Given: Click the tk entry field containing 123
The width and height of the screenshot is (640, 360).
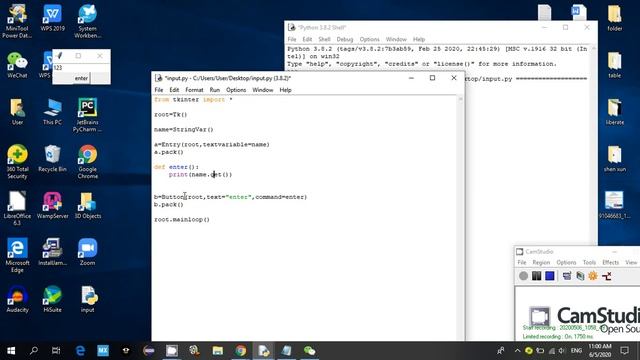Looking at the screenshot, I should [x=81, y=68].
